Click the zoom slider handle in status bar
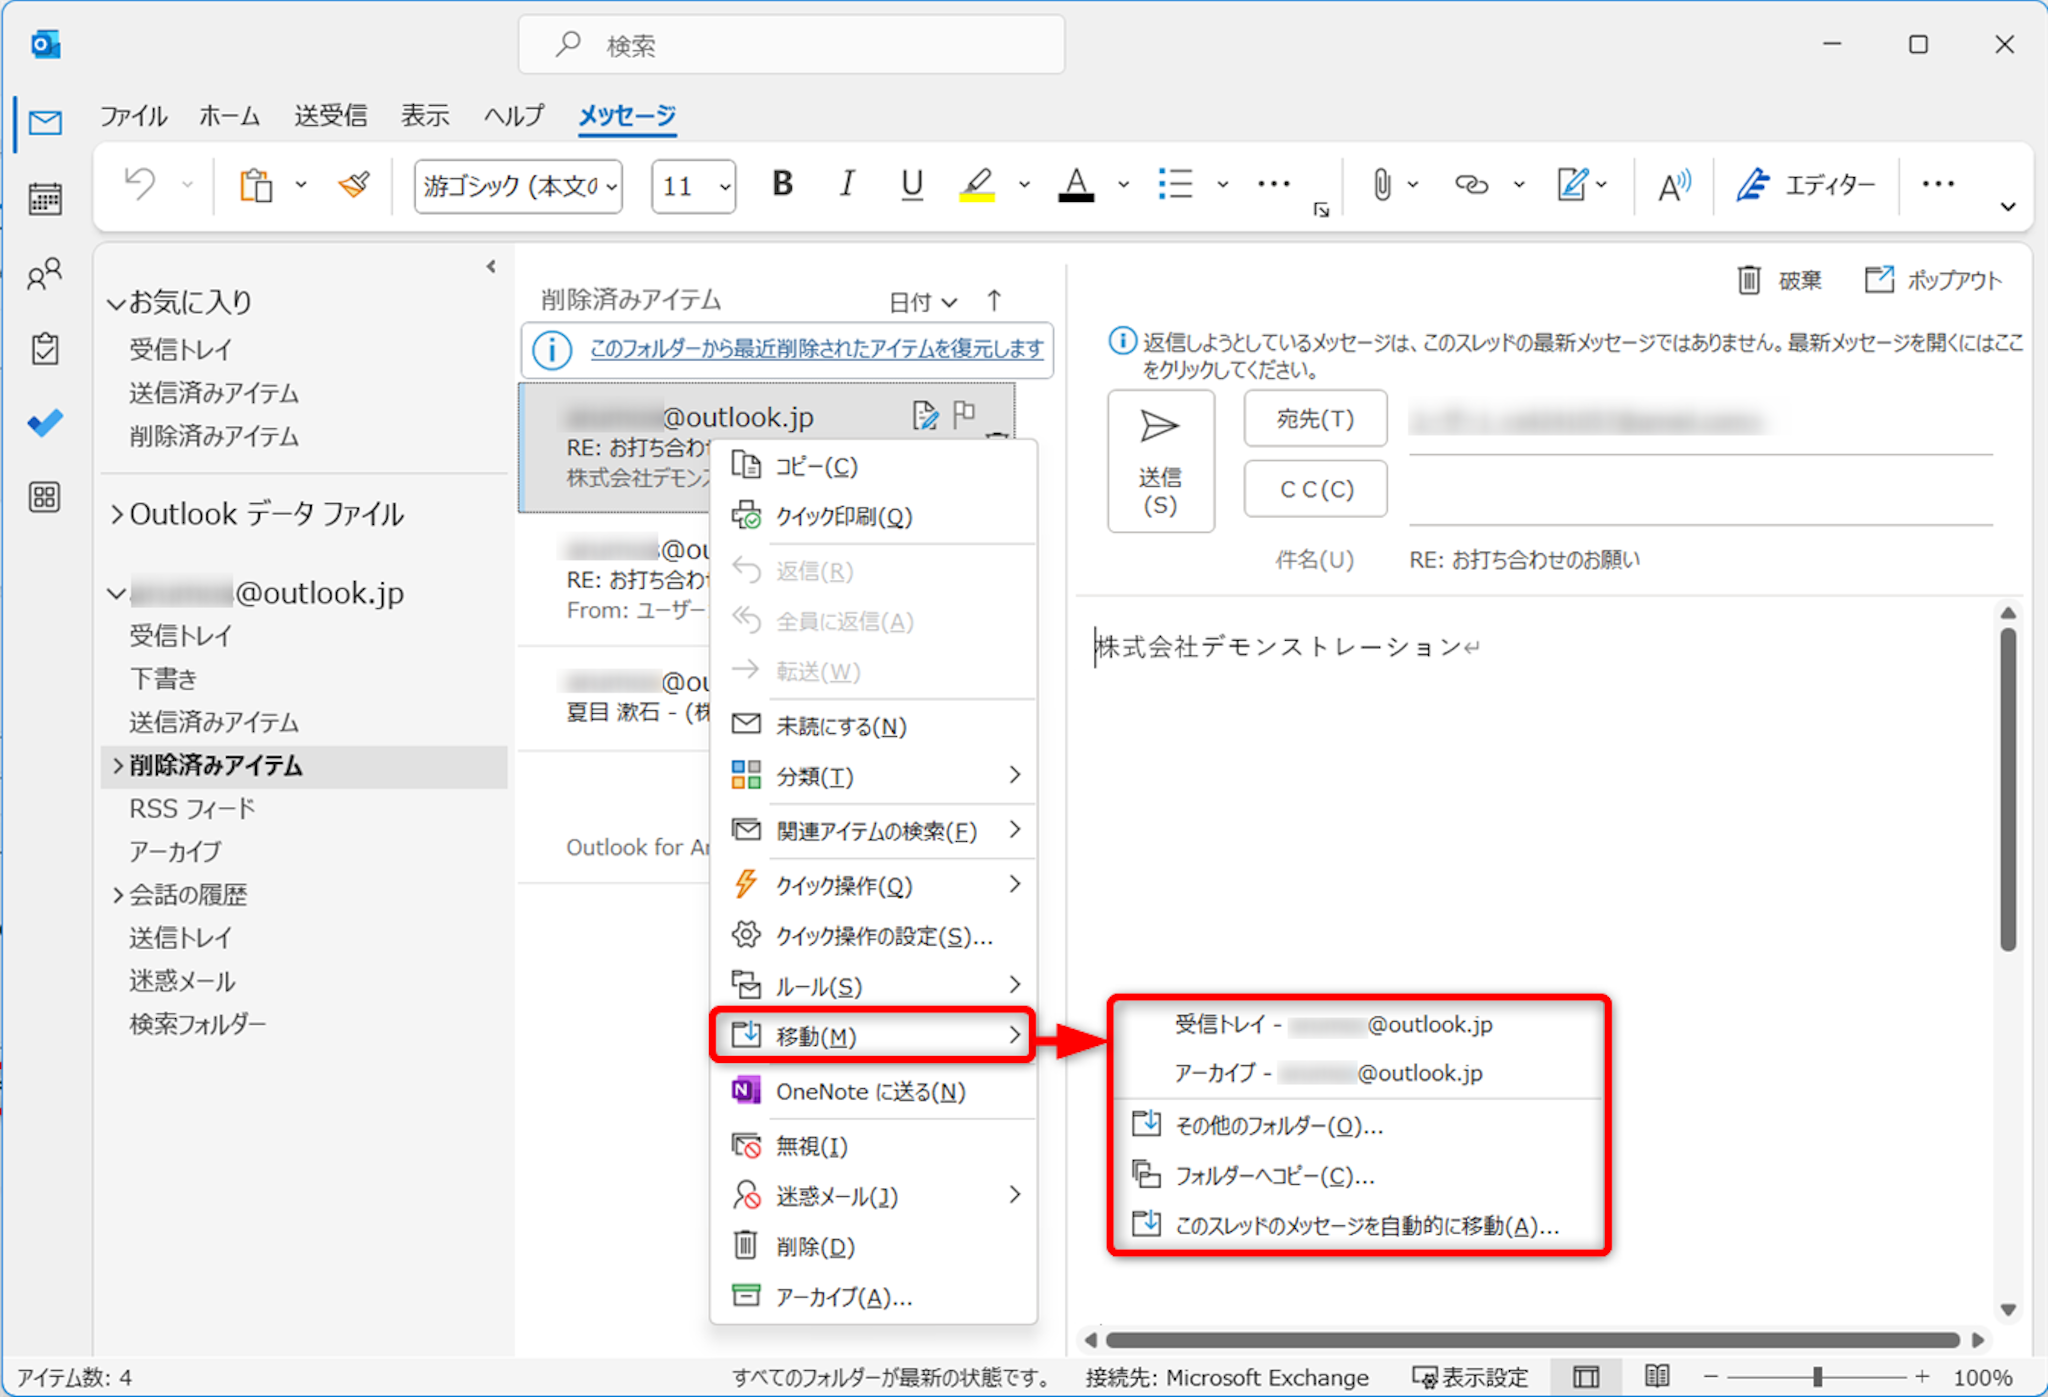 point(1817,1377)
